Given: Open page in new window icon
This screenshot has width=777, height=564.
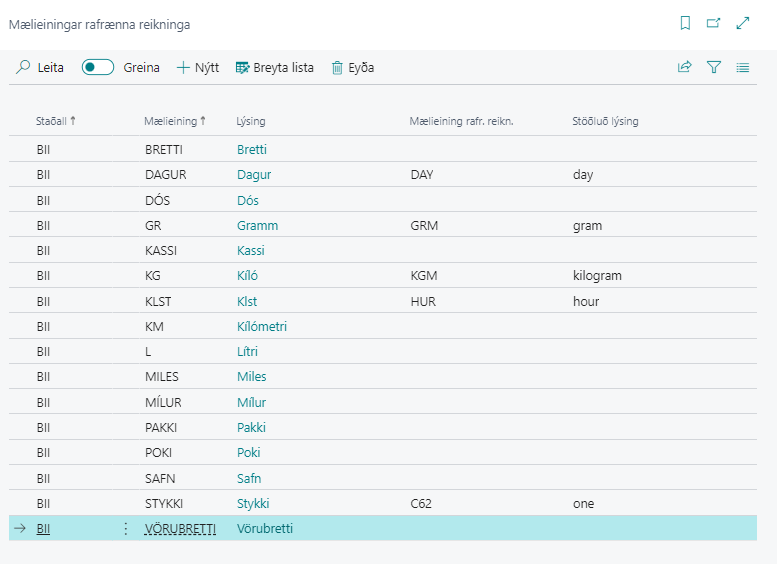Looking at the screenshot, I should [713, 23].
